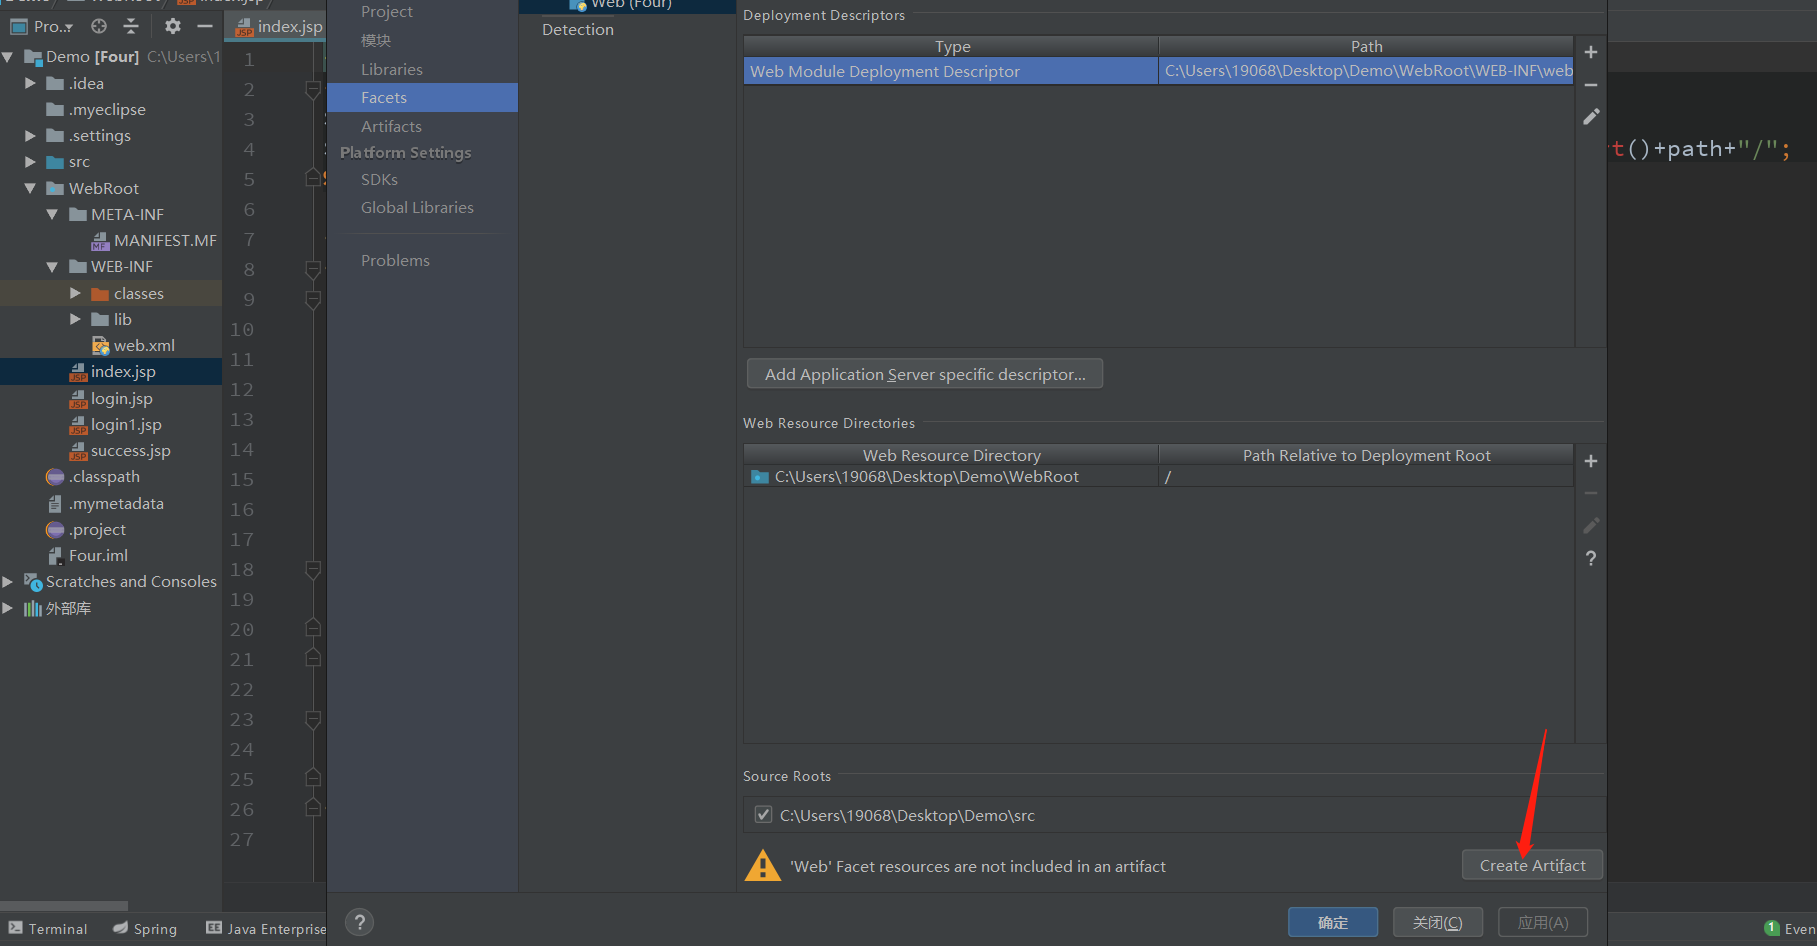The width and height of the screenshot is (1817, 946).
Task: Expand the .idea folder
Action: 30,83
